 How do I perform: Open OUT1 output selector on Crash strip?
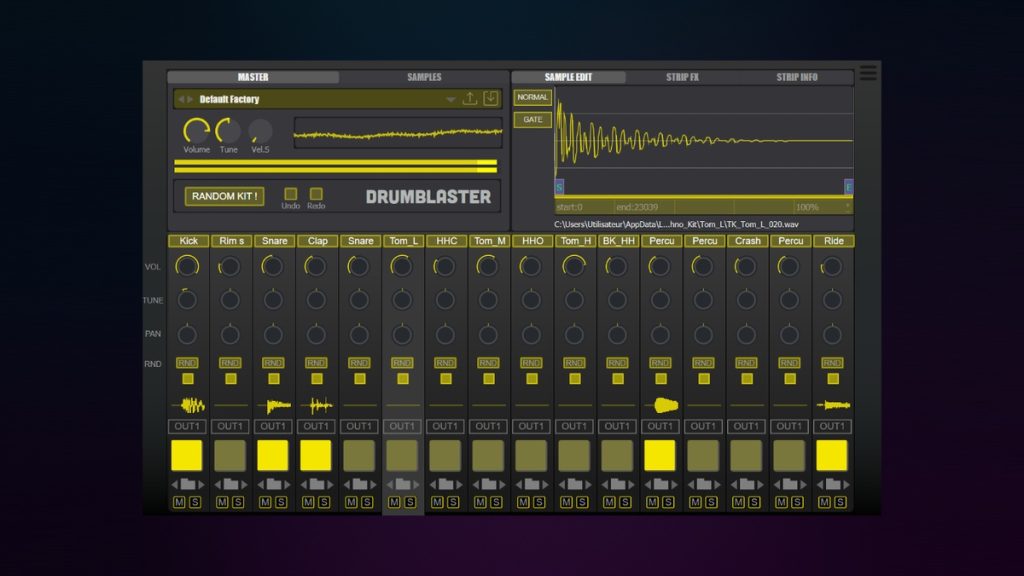(746, 426)
